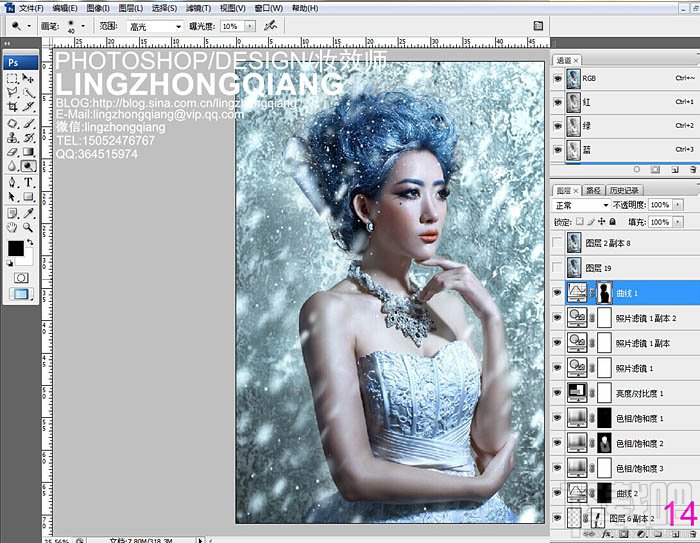Hide the 红 channel eye
This screenshot has width=700, height=543.
click(558, 102)
